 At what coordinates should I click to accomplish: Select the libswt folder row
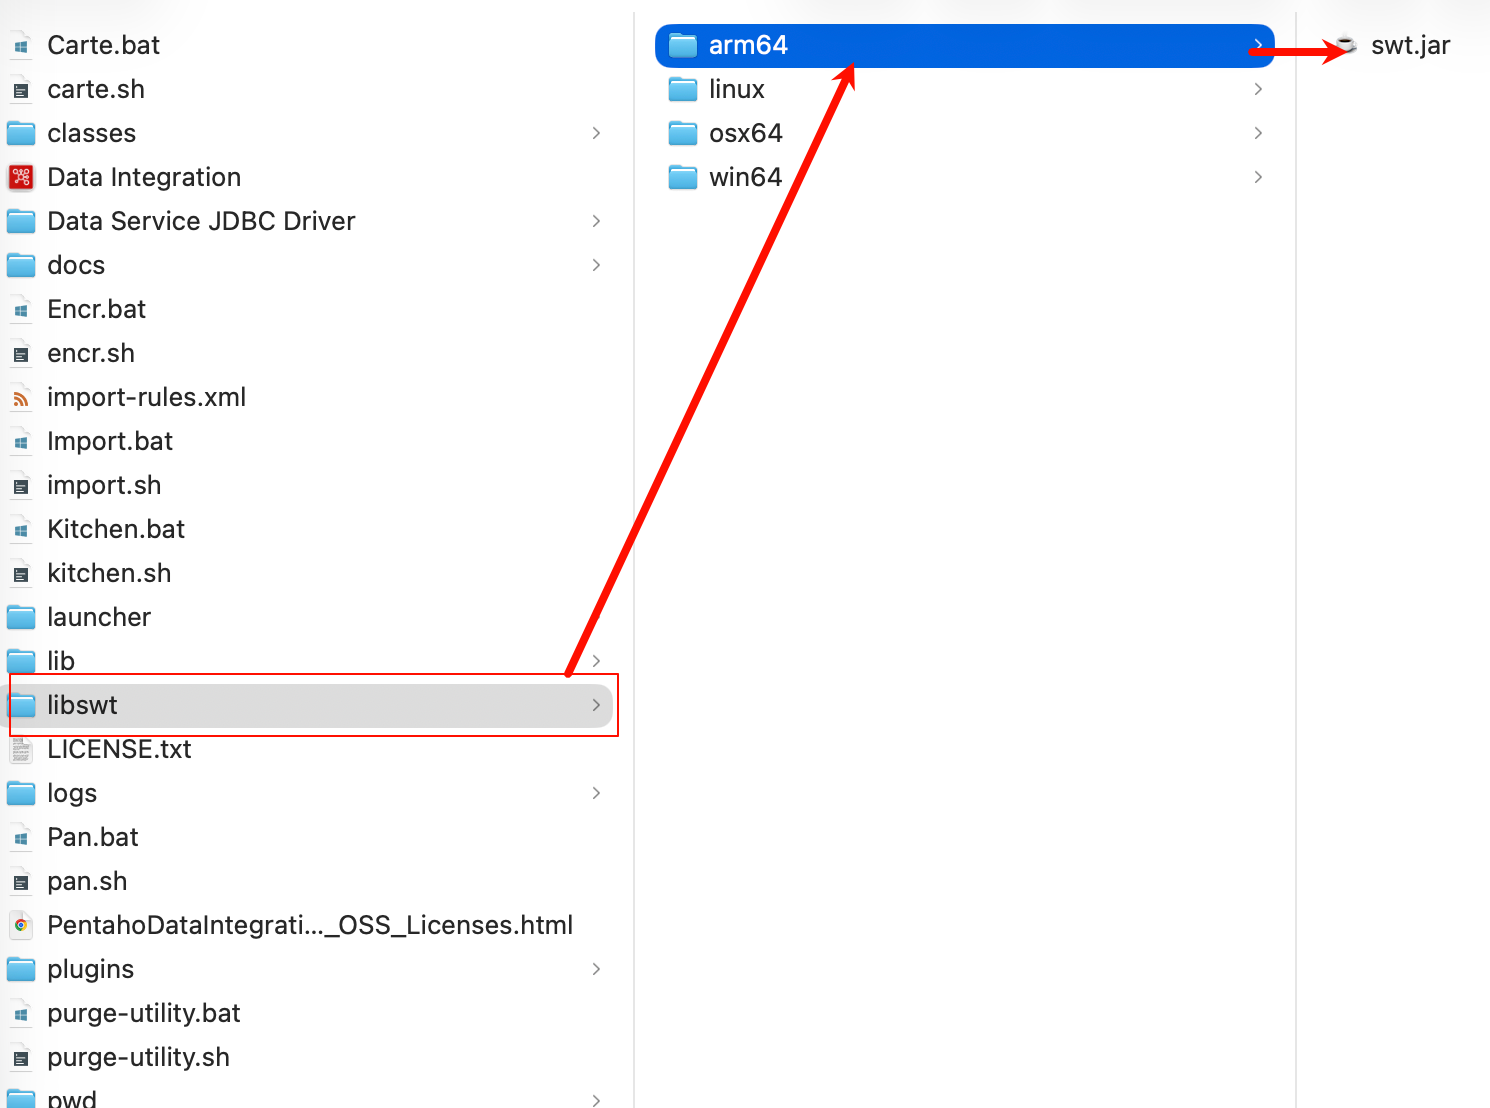(300, 705)
